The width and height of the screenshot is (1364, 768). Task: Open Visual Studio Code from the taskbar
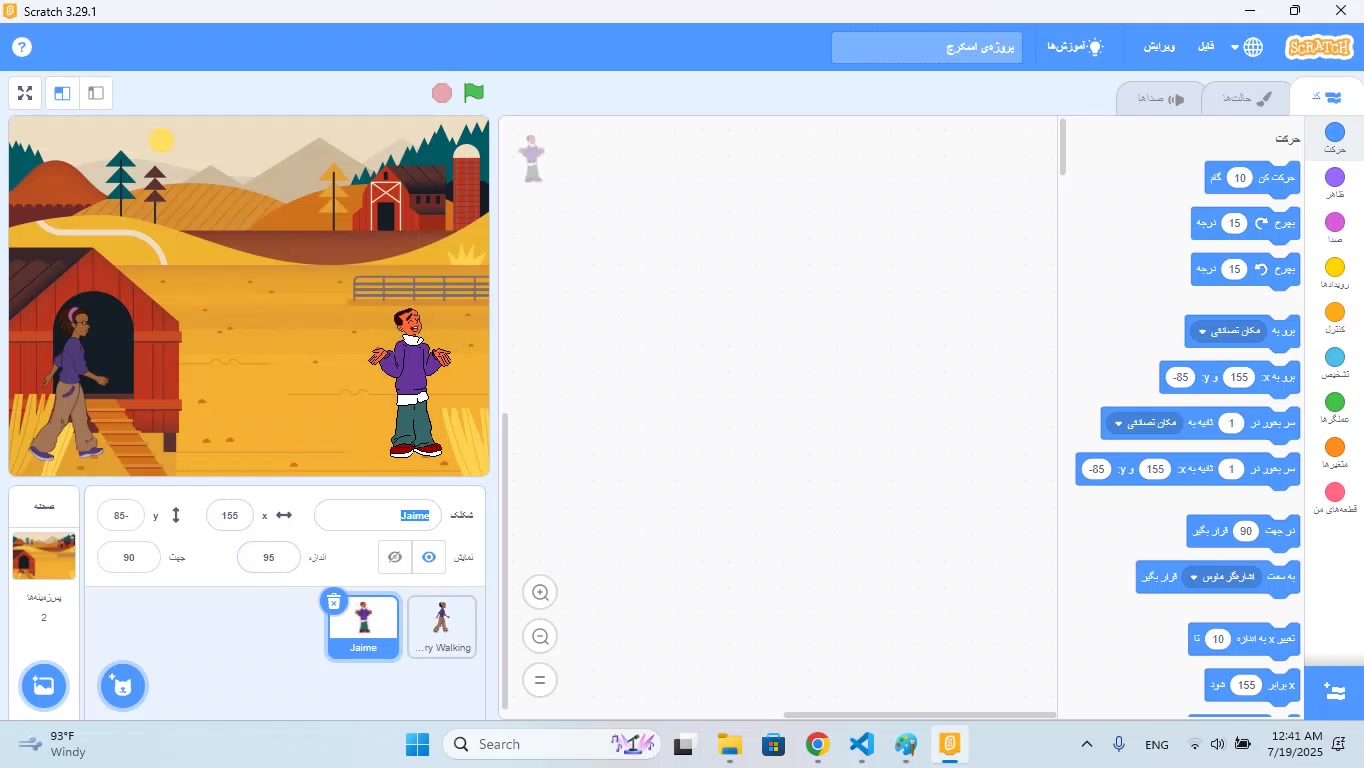tap(862, 744)
